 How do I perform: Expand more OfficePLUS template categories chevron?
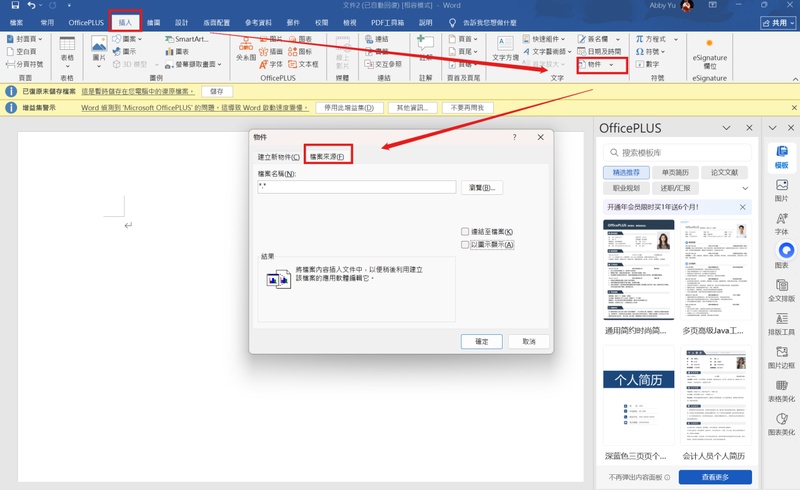[745, 188]
